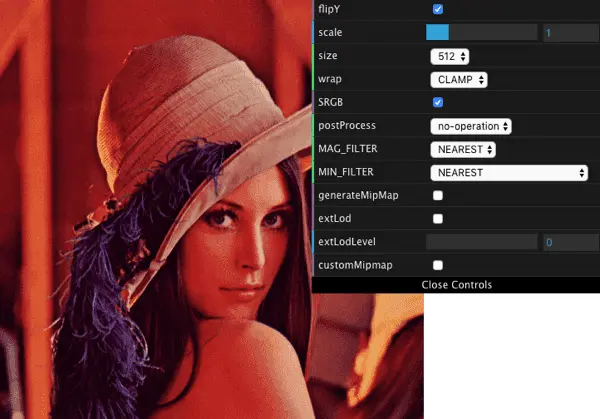Open the postProcess dropdown showing no-operation
This screenshot has width=600, height=419.
click(471, 126)
